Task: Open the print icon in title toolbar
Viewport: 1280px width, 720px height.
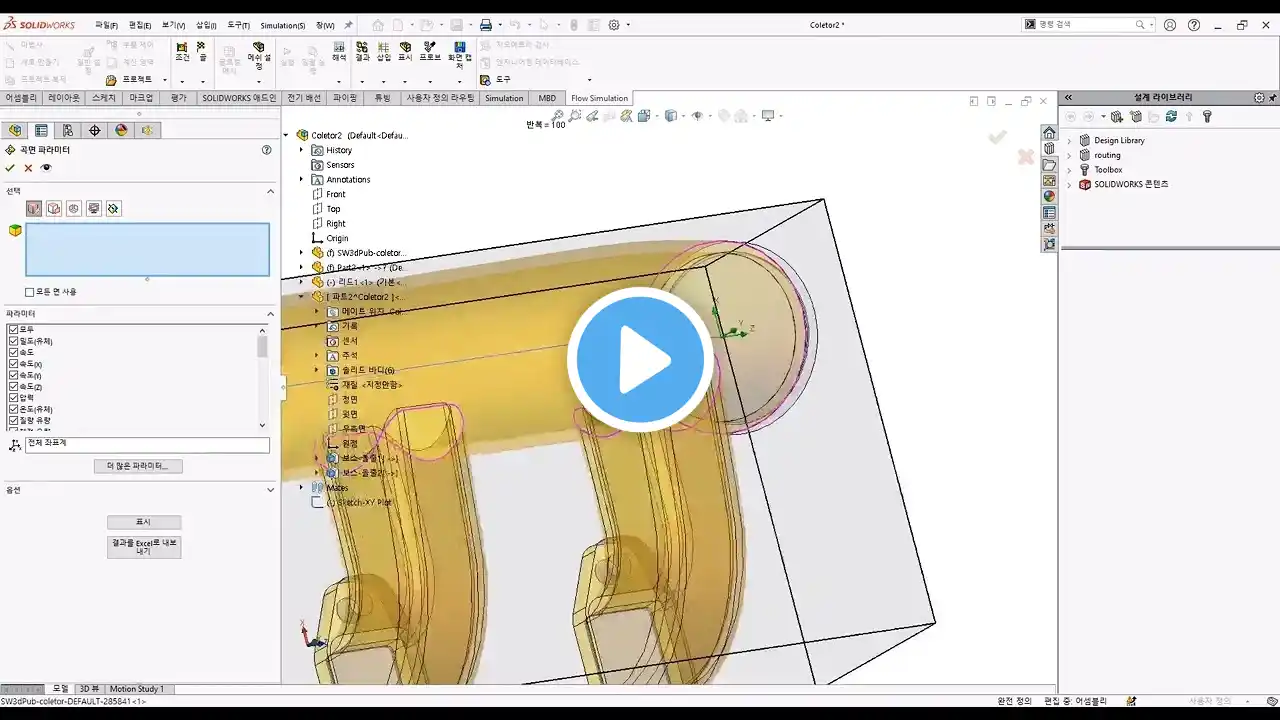Action: [x=485, y=25]
